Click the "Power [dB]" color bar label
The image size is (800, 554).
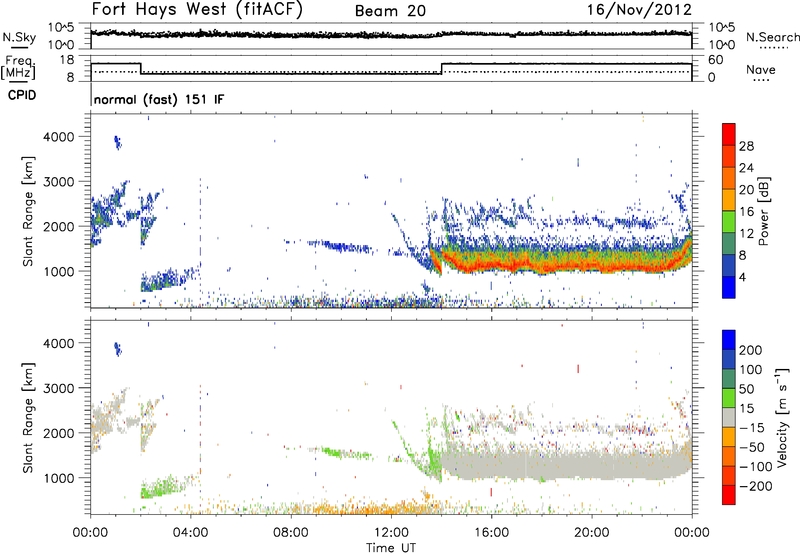point(763,211)
